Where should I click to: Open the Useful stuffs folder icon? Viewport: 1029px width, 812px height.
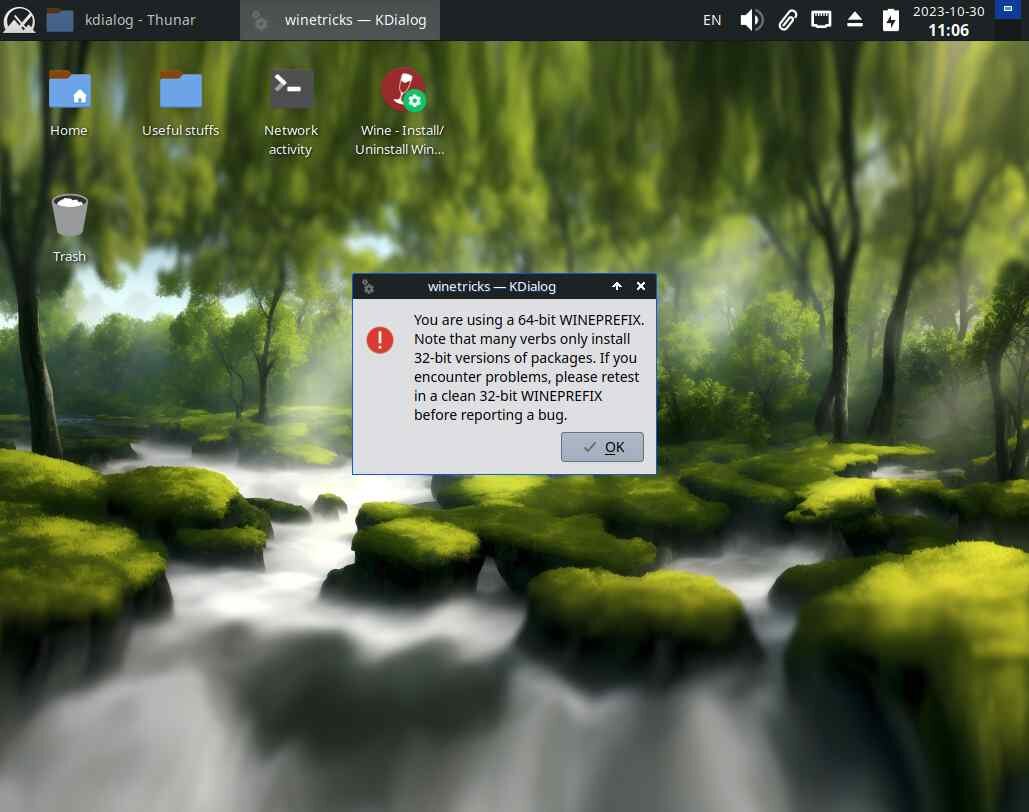180,103
